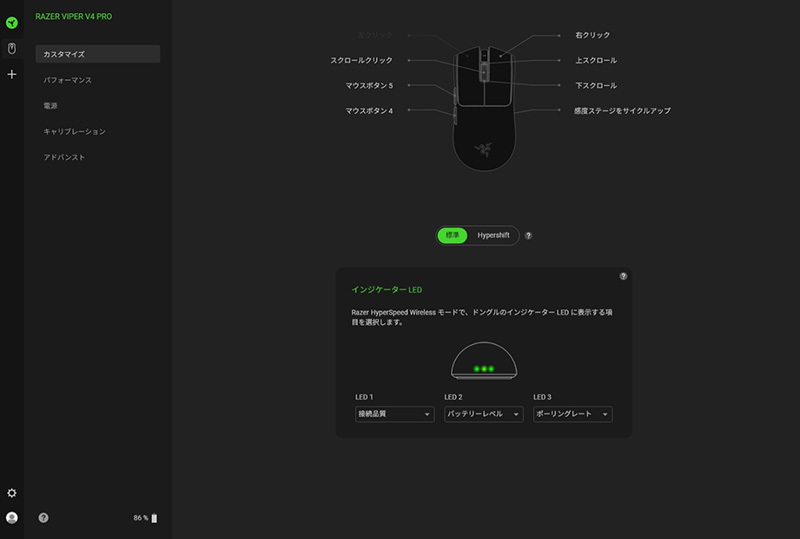Open LED 2 バッテリーレベル dropdown
The width and height of the screenshot is (800, 539).
[484, 414]
